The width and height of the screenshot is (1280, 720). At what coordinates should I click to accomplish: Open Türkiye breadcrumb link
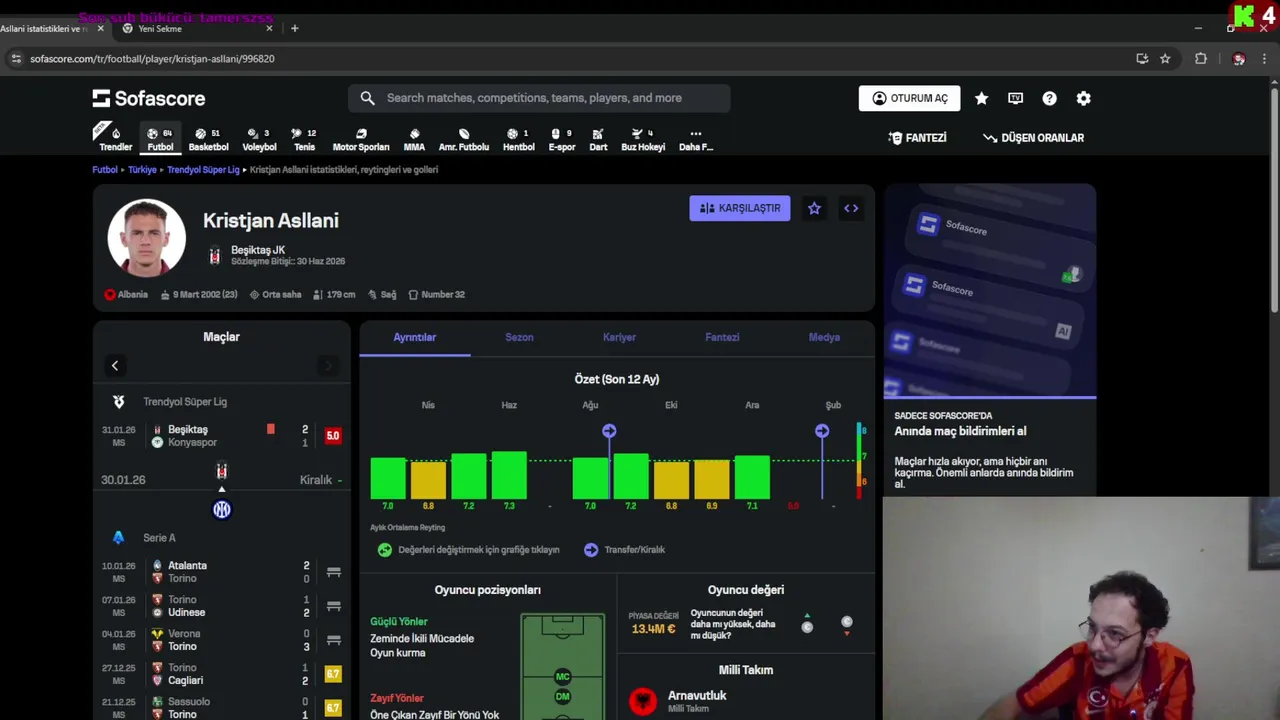pyautogui.click(x=142, y=170)
